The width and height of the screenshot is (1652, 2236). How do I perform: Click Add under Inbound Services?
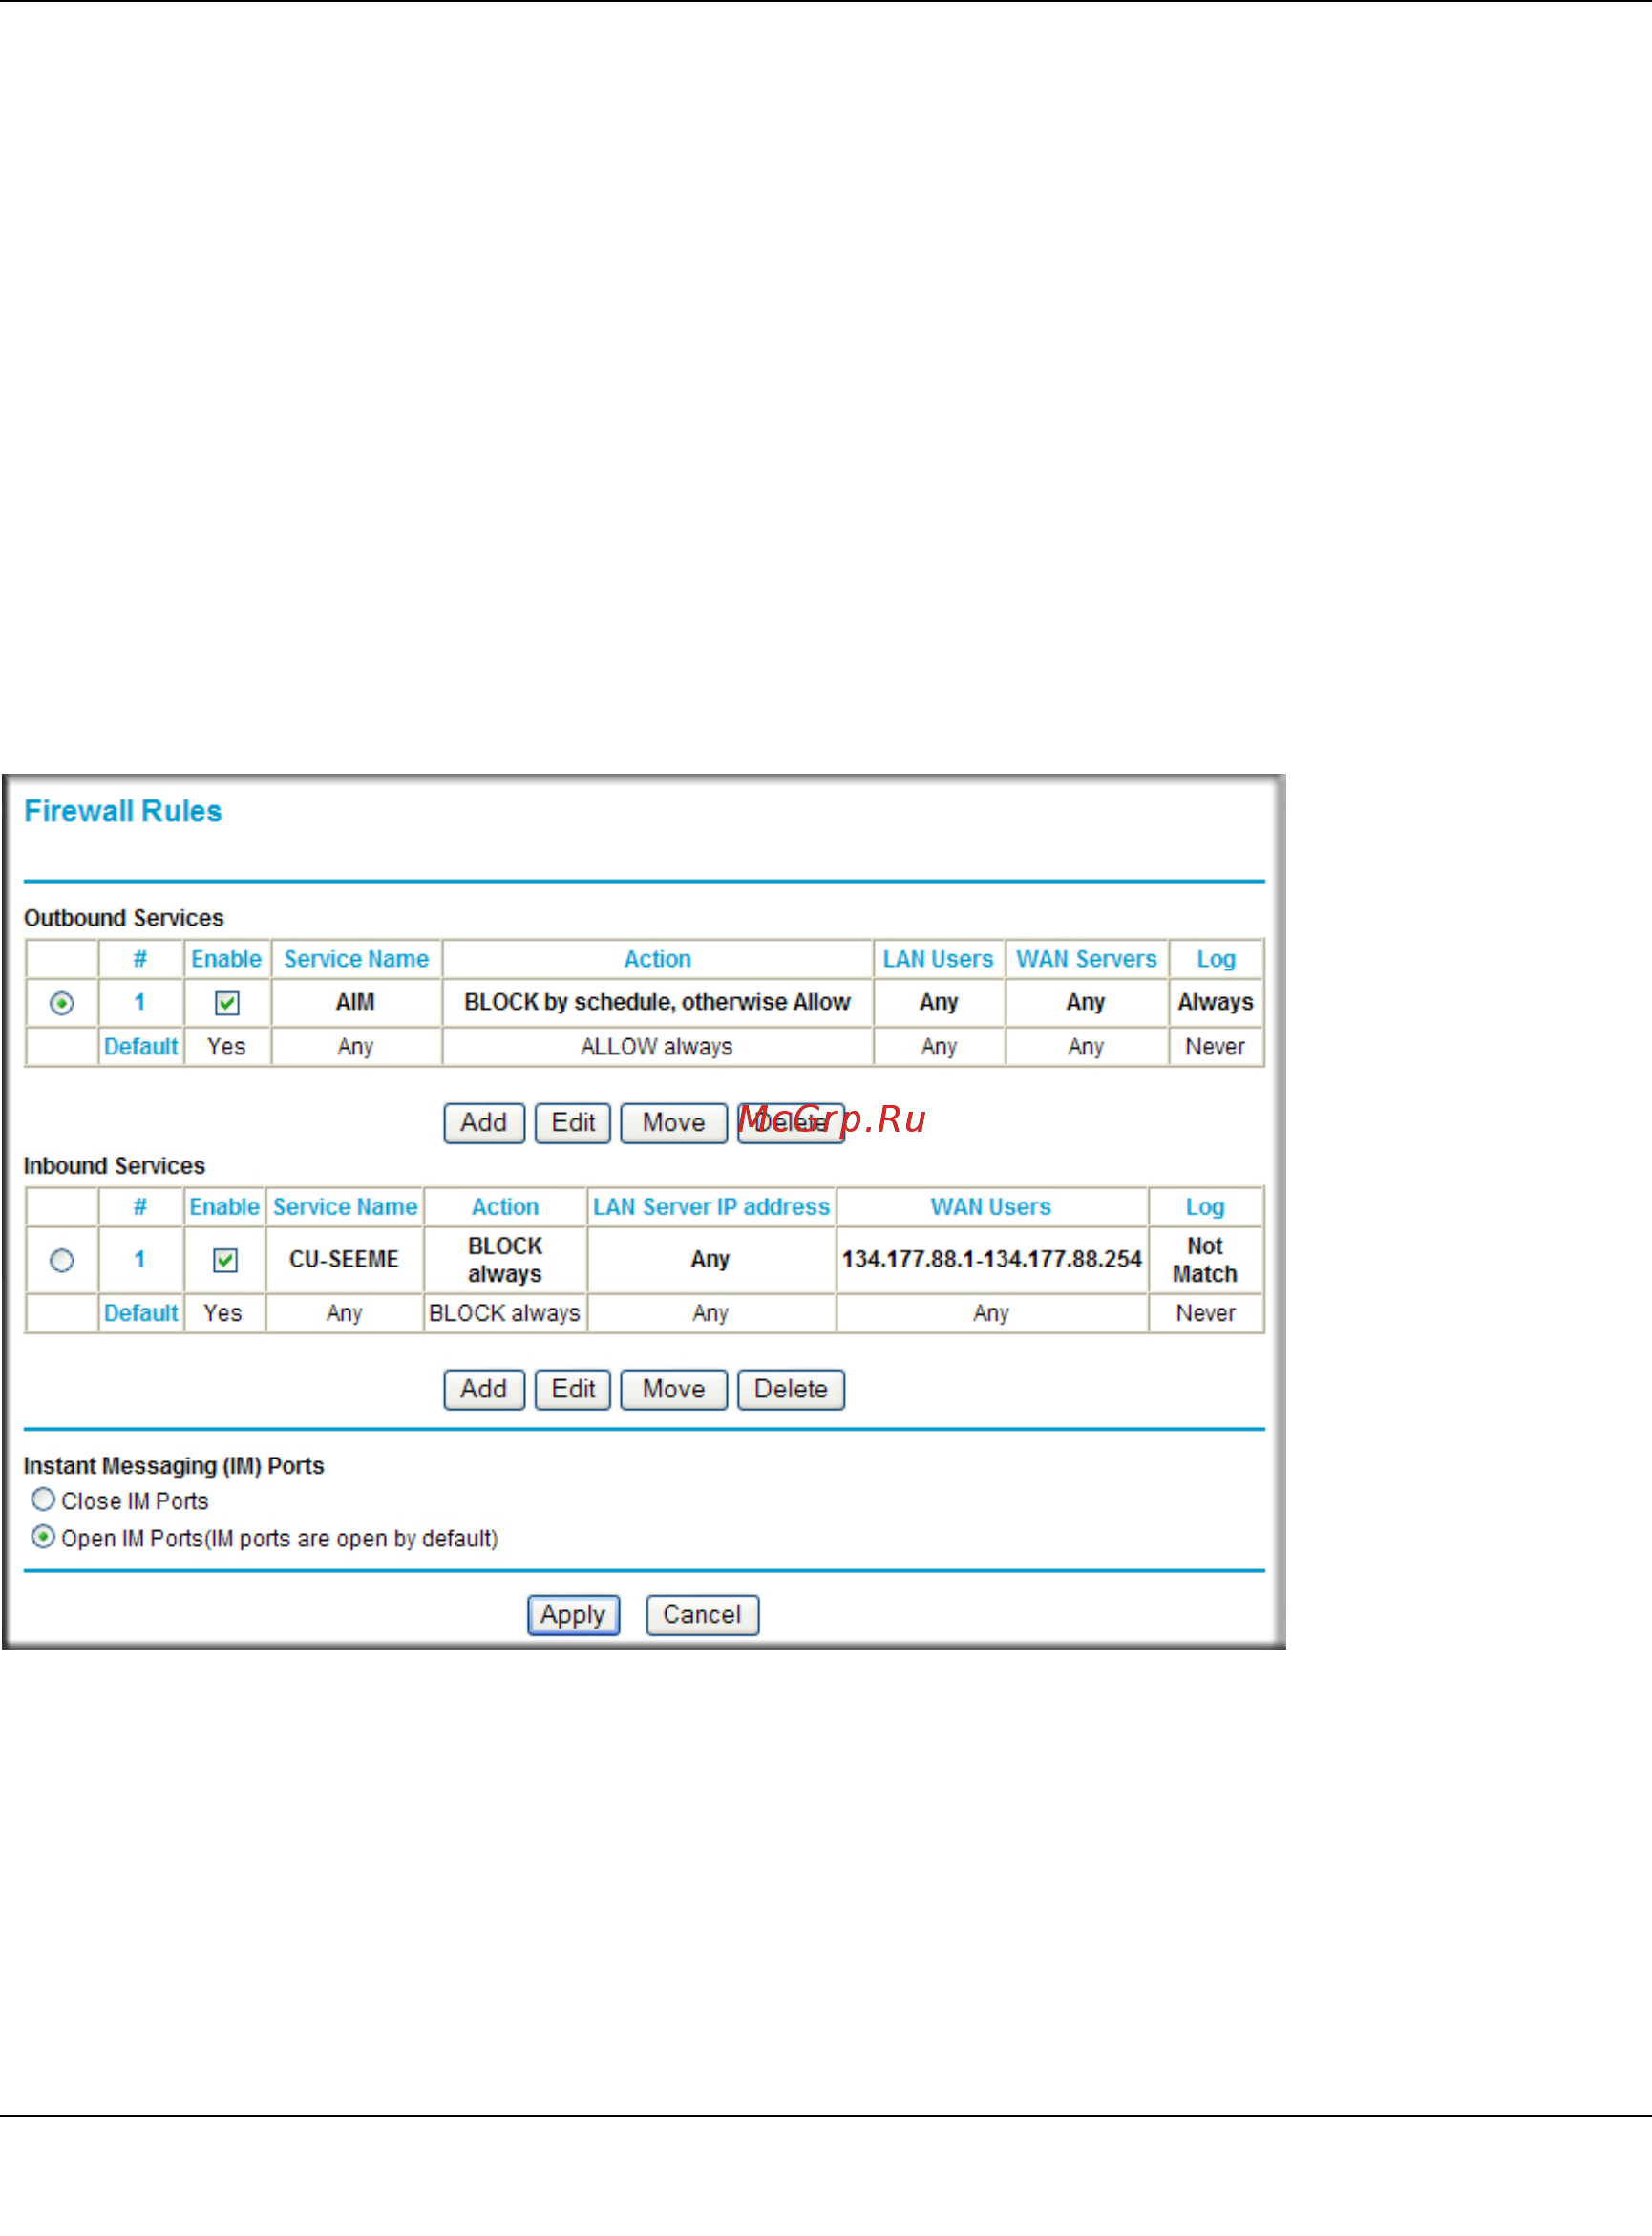pos(484,1390)
